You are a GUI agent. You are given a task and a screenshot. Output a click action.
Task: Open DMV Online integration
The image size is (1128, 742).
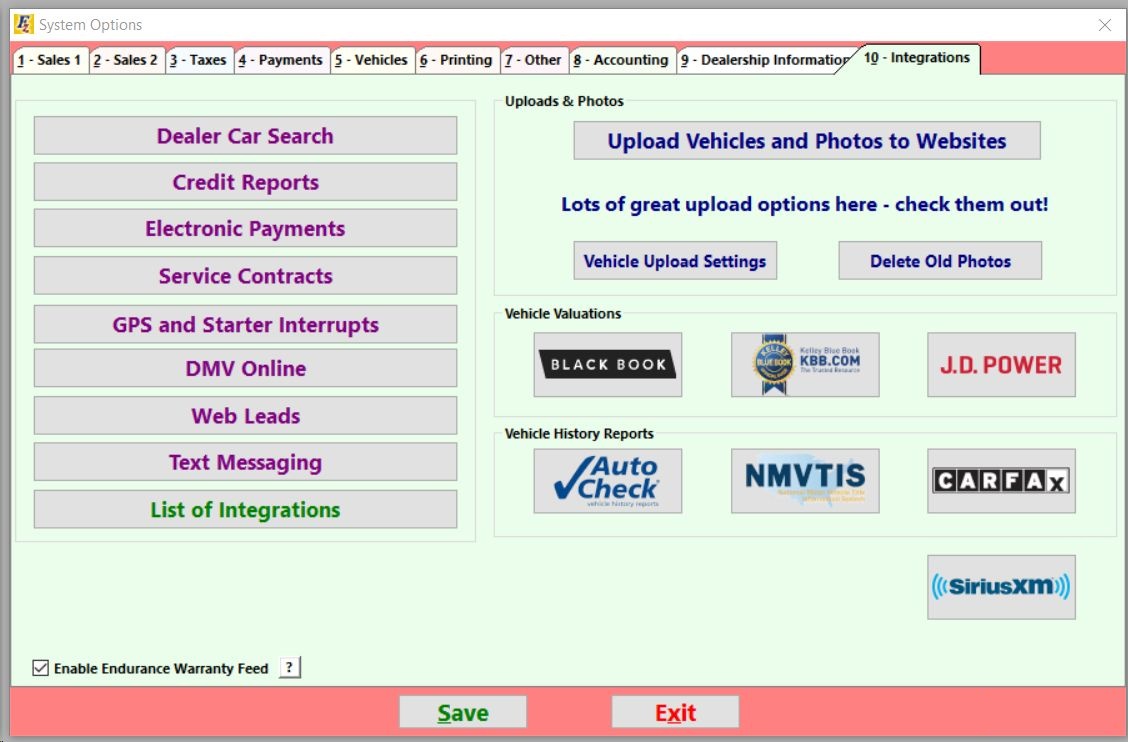click(x=245, y=368)
